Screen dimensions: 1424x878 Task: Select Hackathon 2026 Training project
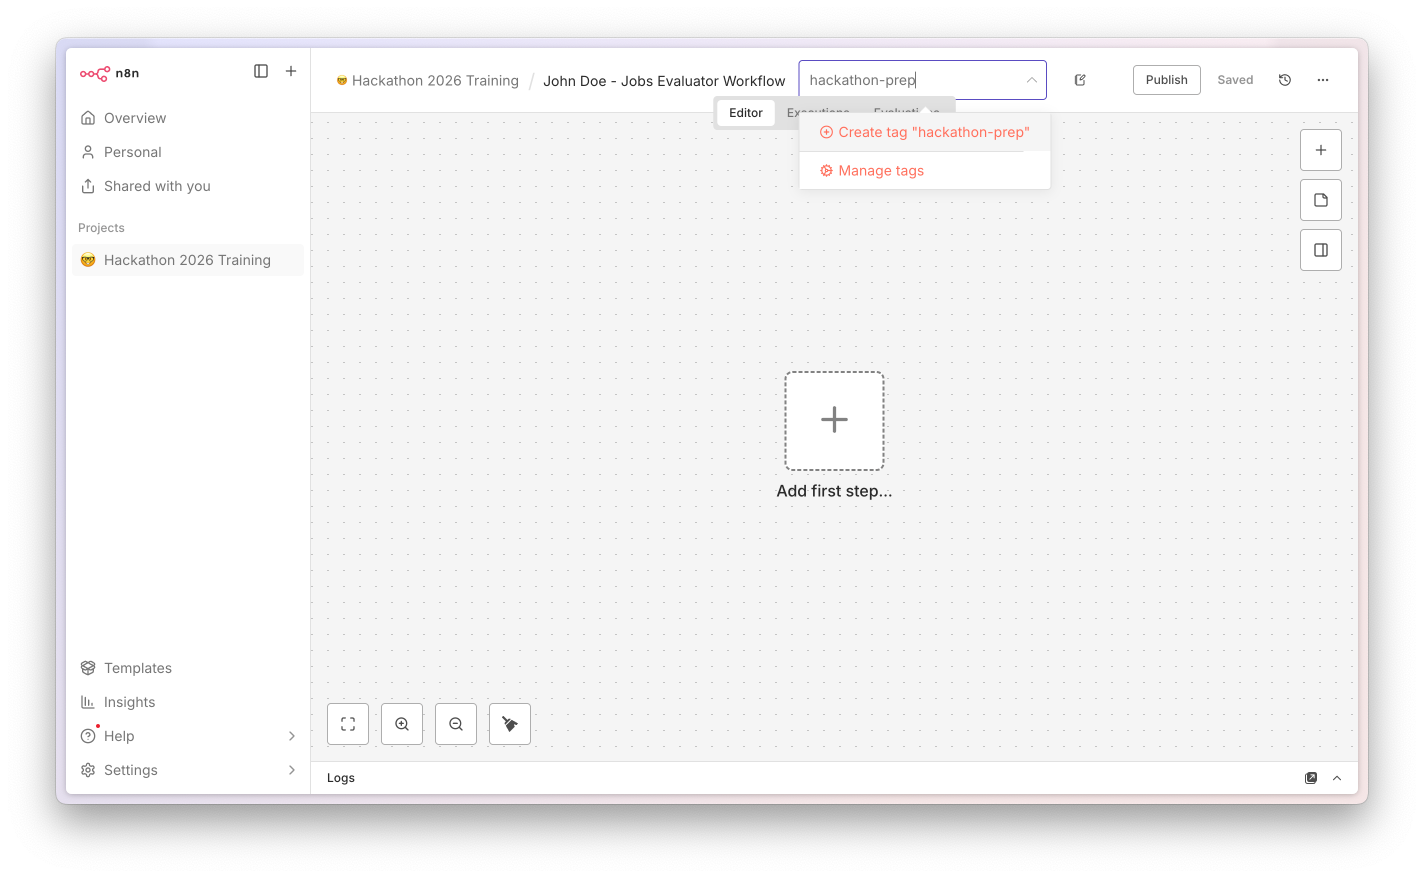(188, 260)
